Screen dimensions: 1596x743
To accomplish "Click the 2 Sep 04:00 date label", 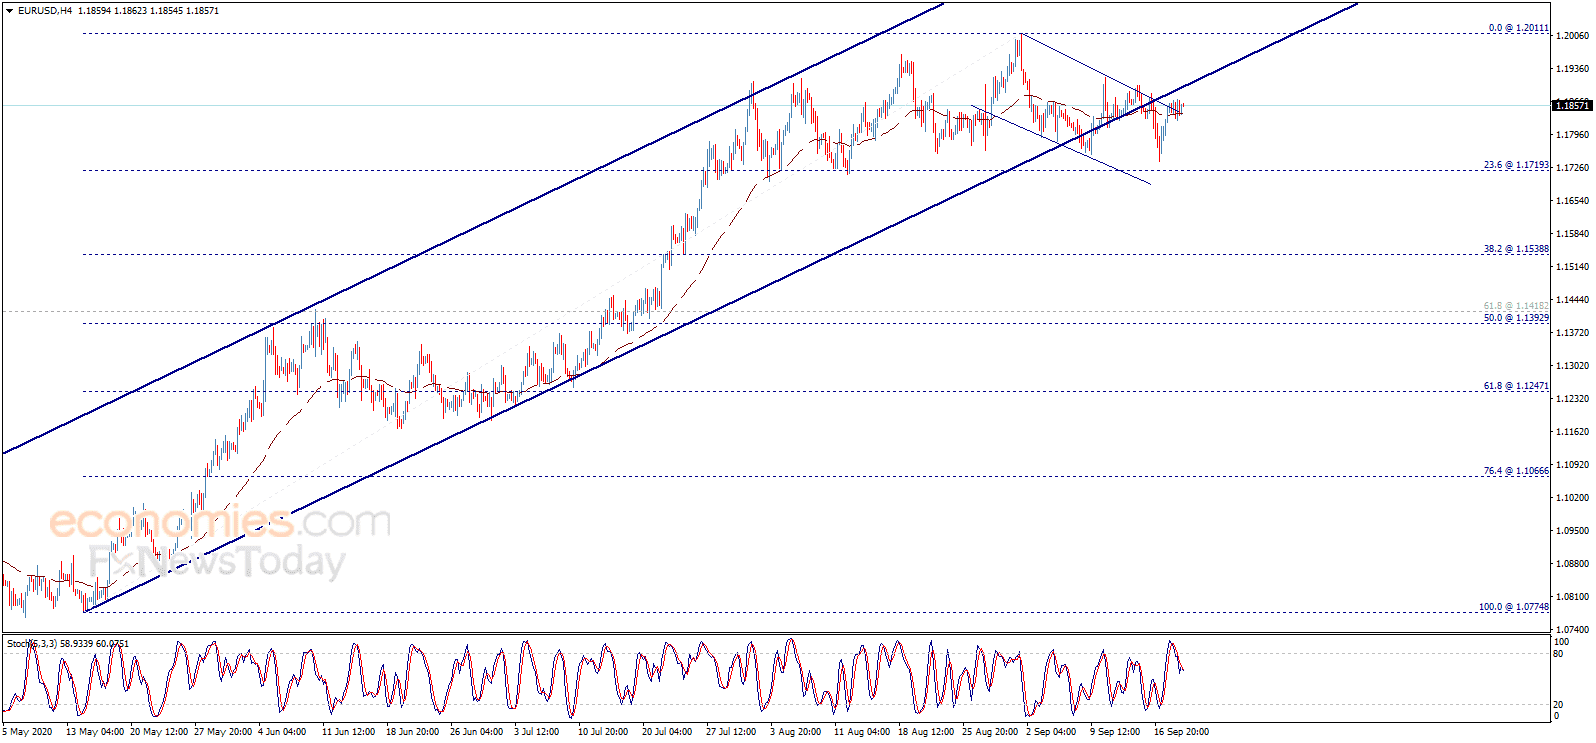I will [1051, 732].
